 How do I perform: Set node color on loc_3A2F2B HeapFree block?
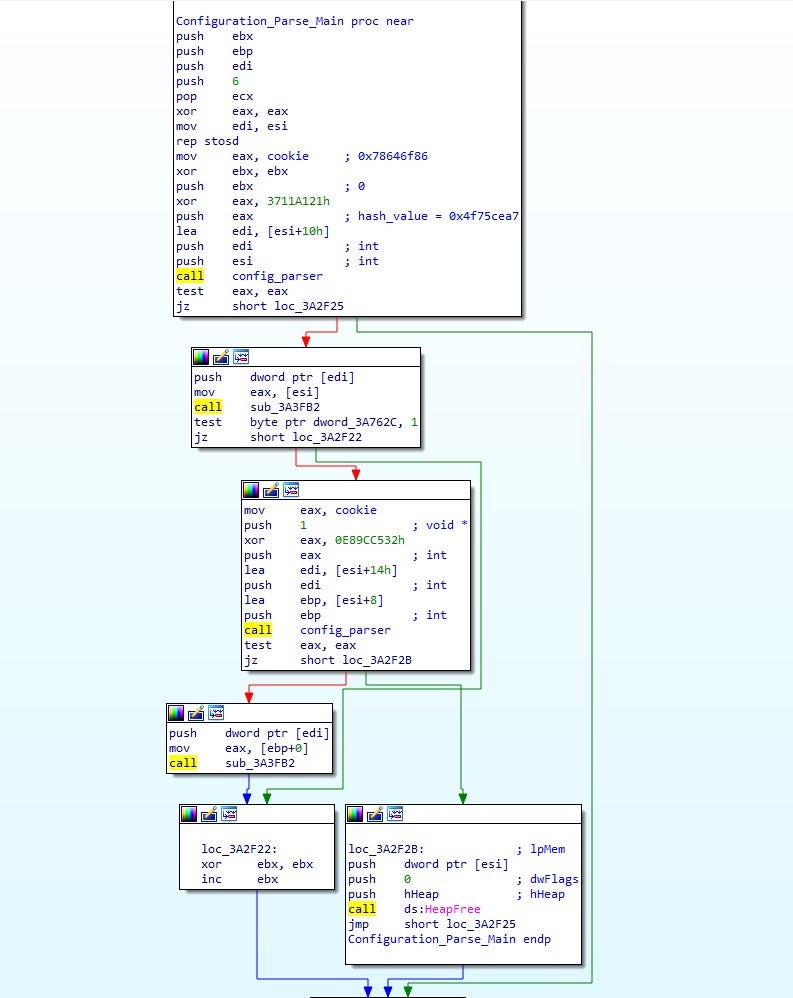355,814
